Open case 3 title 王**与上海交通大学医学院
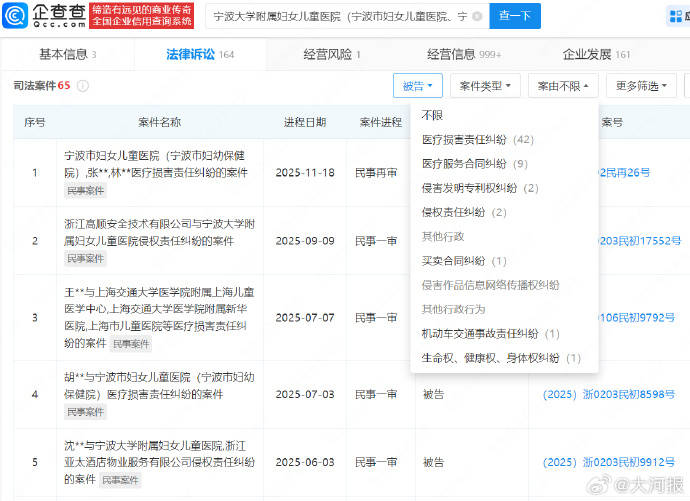 pos(159,317)
